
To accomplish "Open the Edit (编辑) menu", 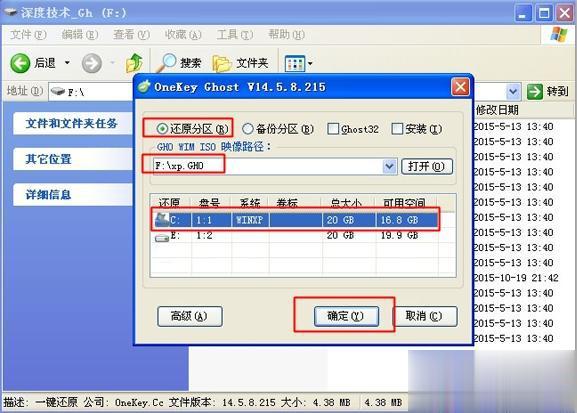I will [80, 35].
